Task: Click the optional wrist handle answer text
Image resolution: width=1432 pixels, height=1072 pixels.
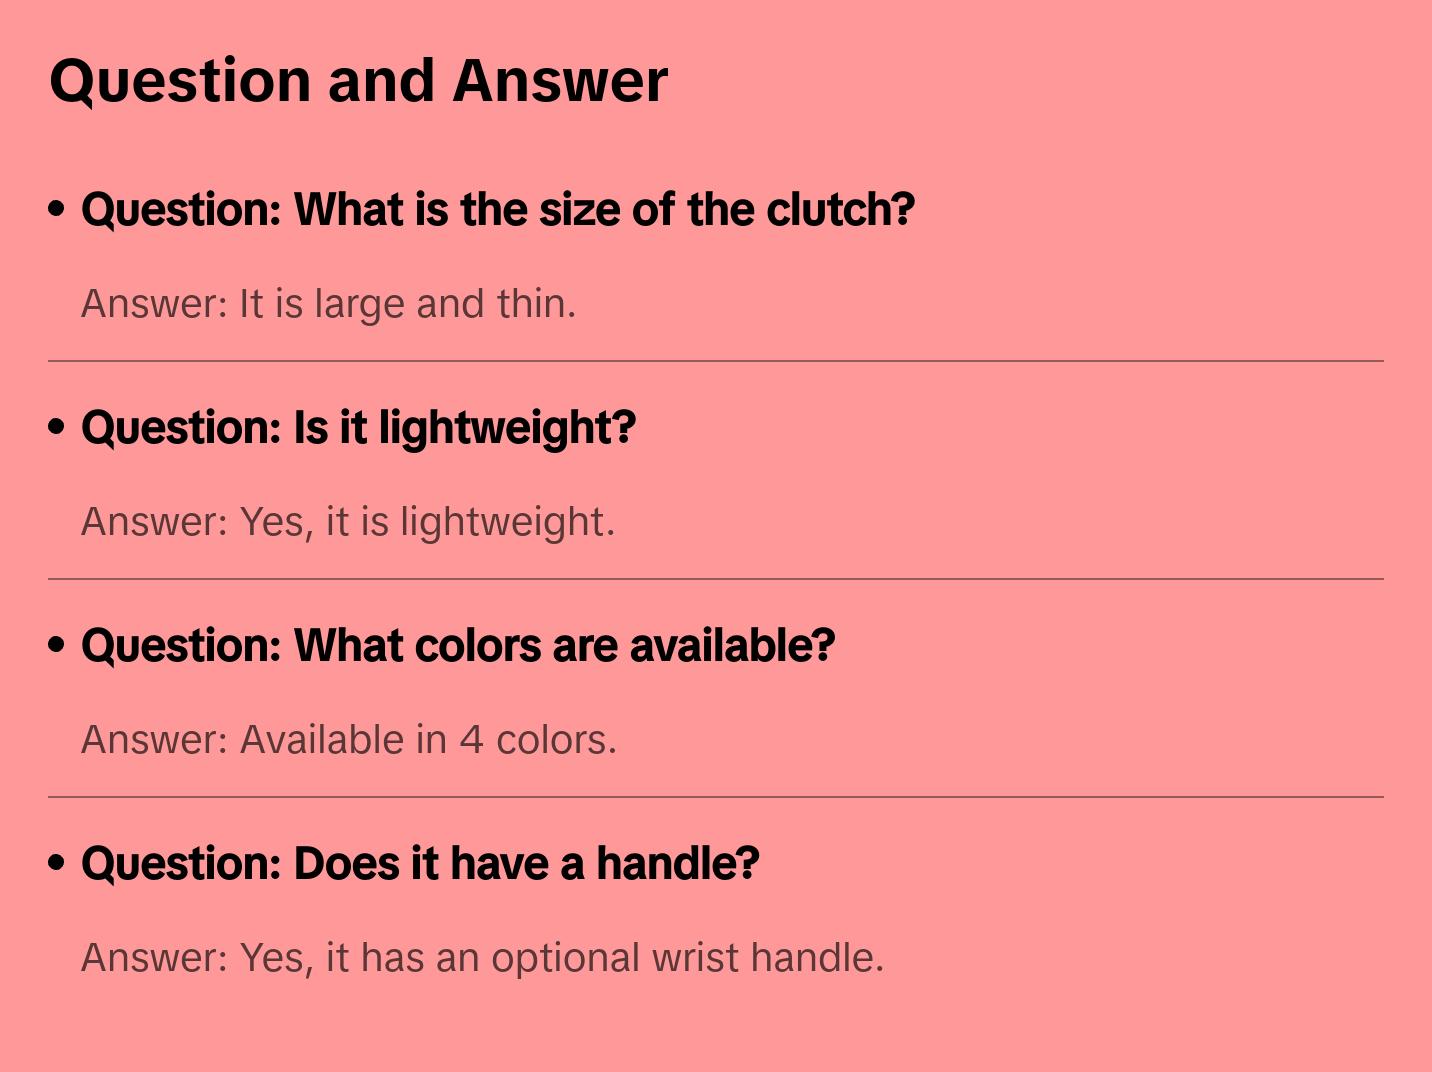Action: tap(482, 958)
